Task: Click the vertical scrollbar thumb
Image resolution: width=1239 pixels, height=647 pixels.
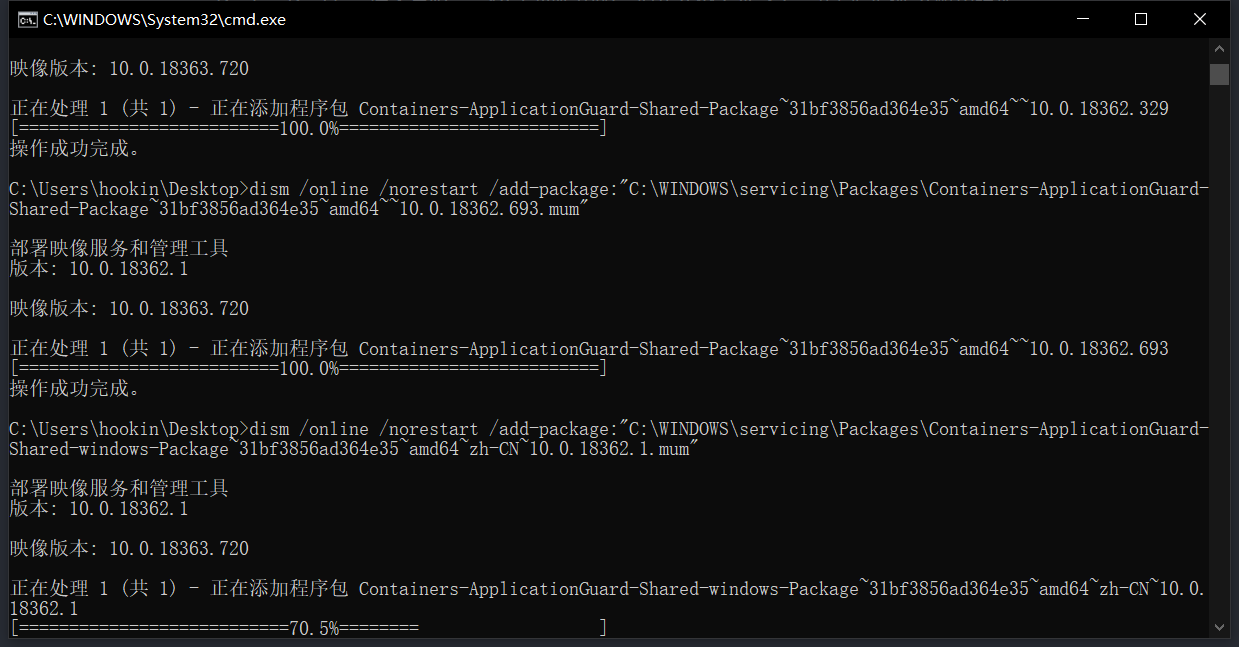Action: point(1219,74)
